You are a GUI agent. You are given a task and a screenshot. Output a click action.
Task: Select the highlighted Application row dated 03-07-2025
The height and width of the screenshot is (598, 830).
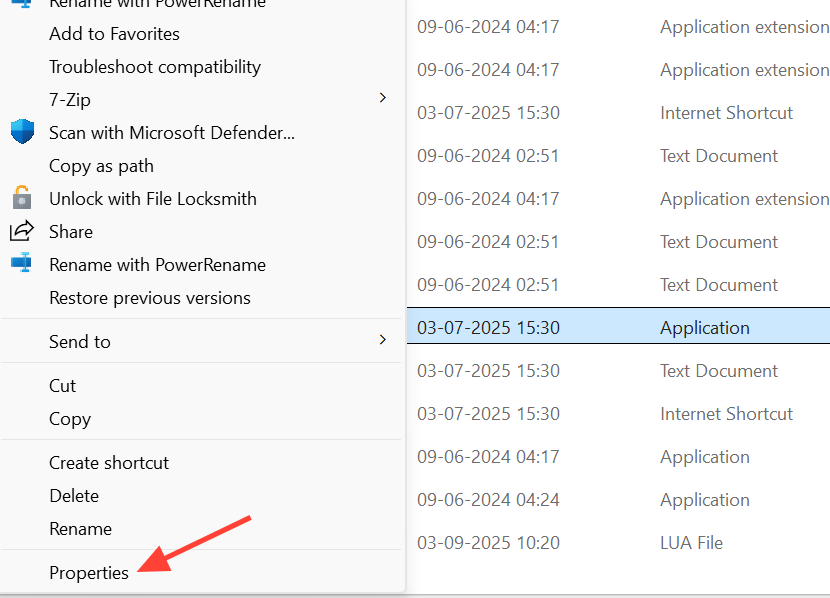click(618, 326)
